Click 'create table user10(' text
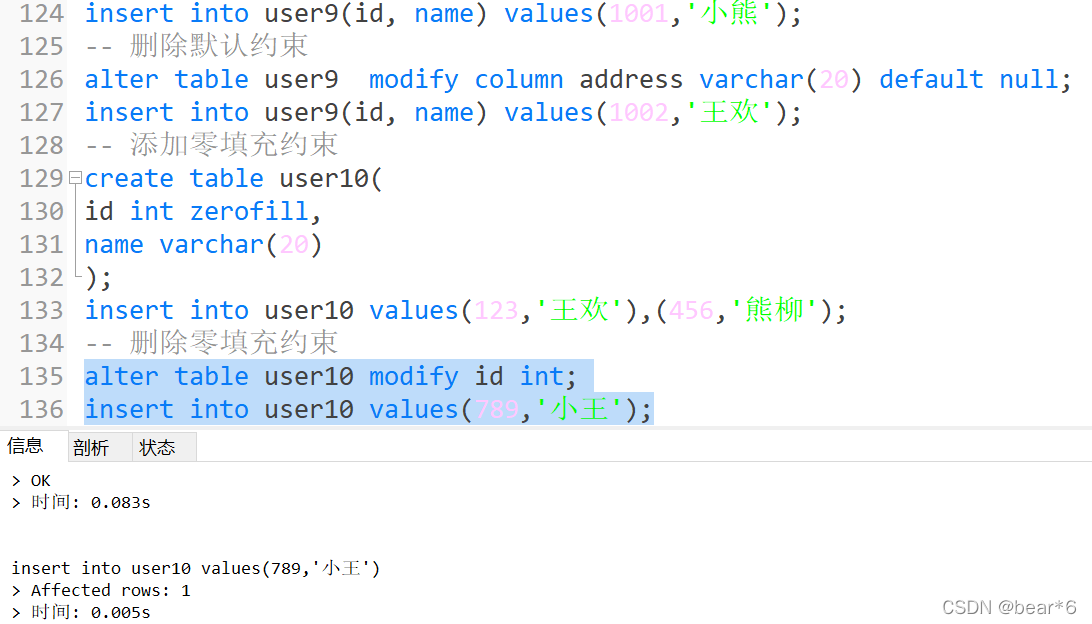Image resolution: width=1092 pixels, height=624 pixels. coord(233,178)
